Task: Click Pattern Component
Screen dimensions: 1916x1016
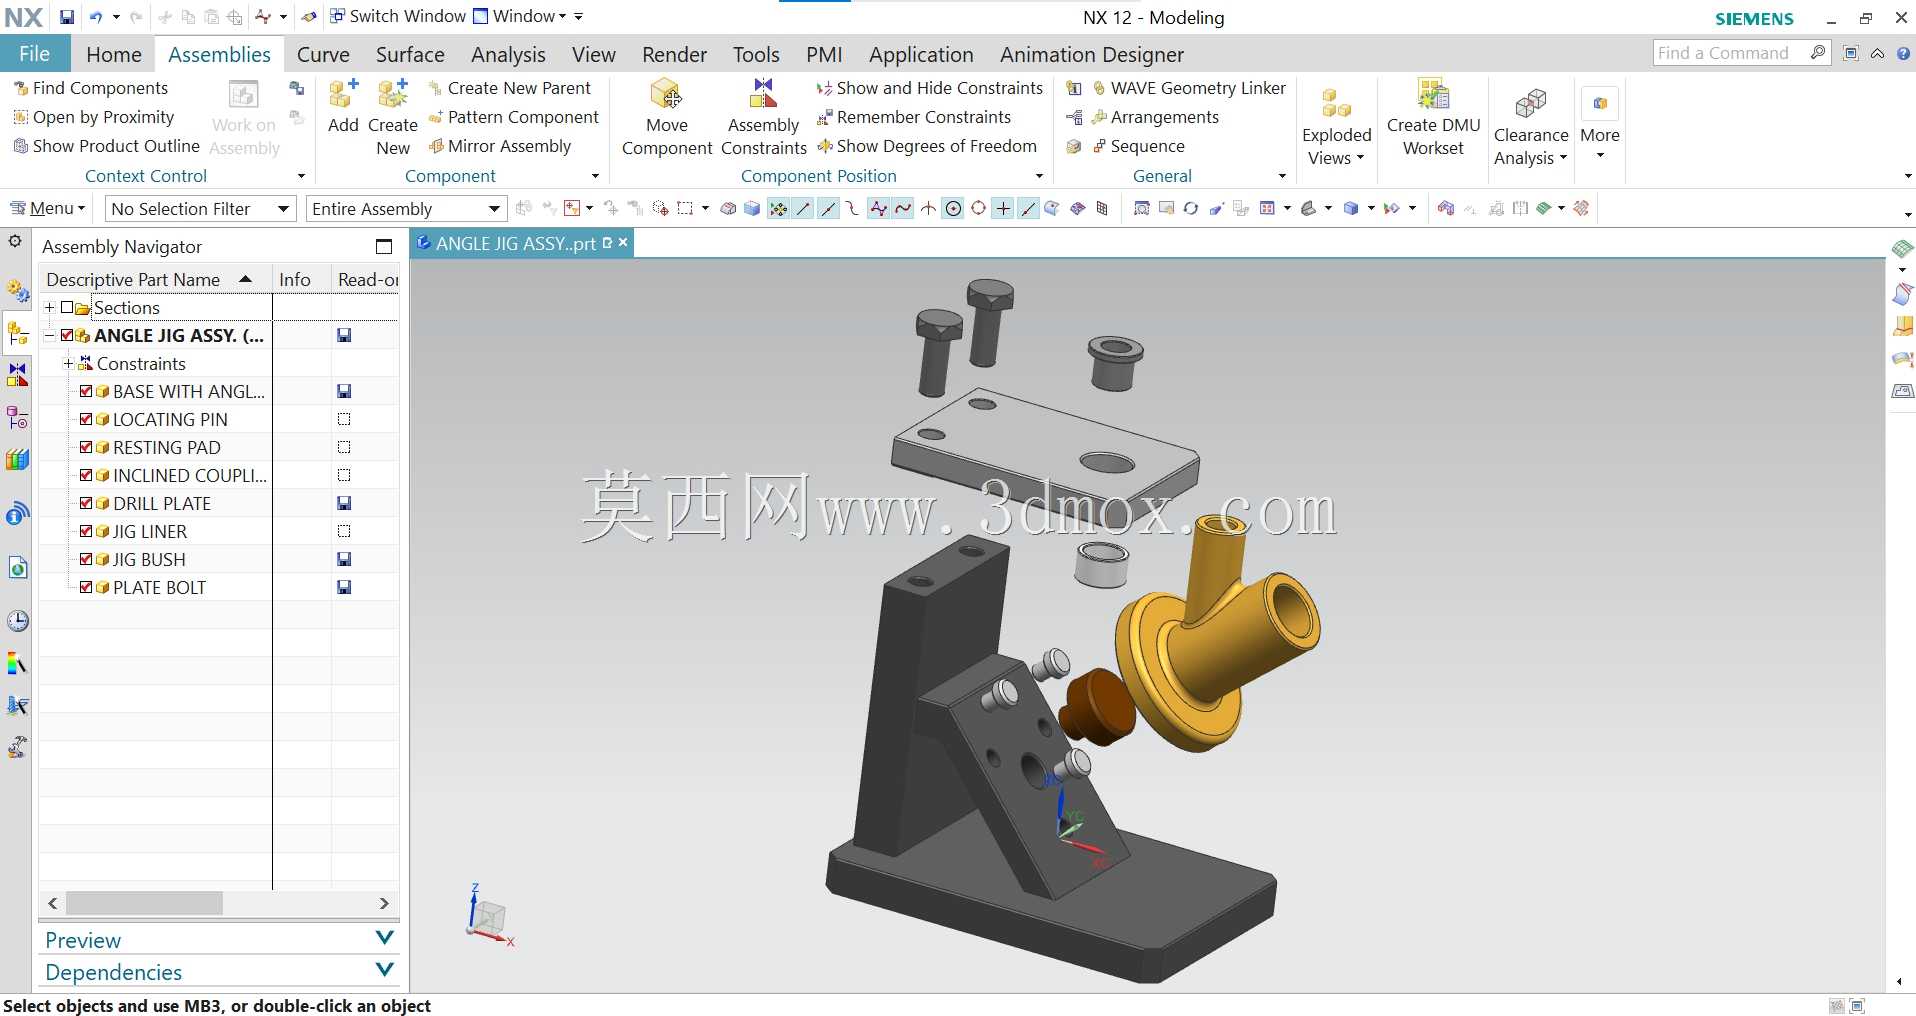Action: [513, 117]
